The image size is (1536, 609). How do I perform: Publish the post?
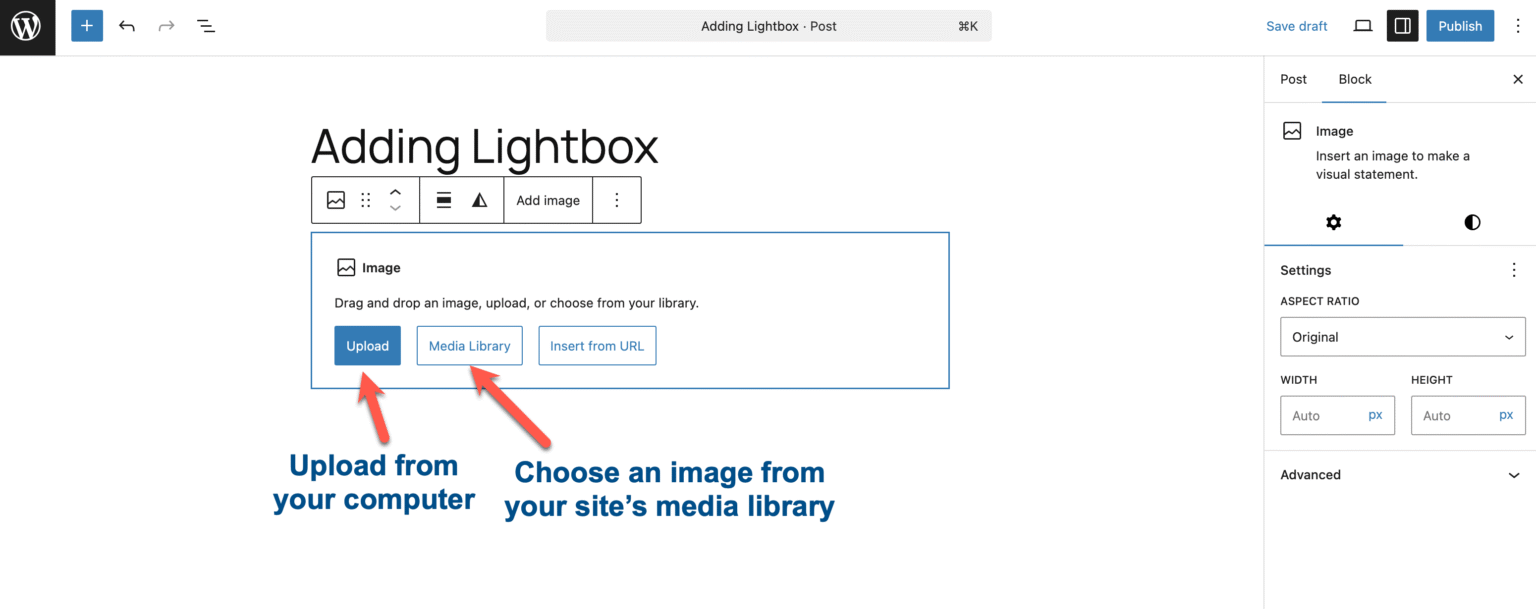click(x=1459, y=25)
